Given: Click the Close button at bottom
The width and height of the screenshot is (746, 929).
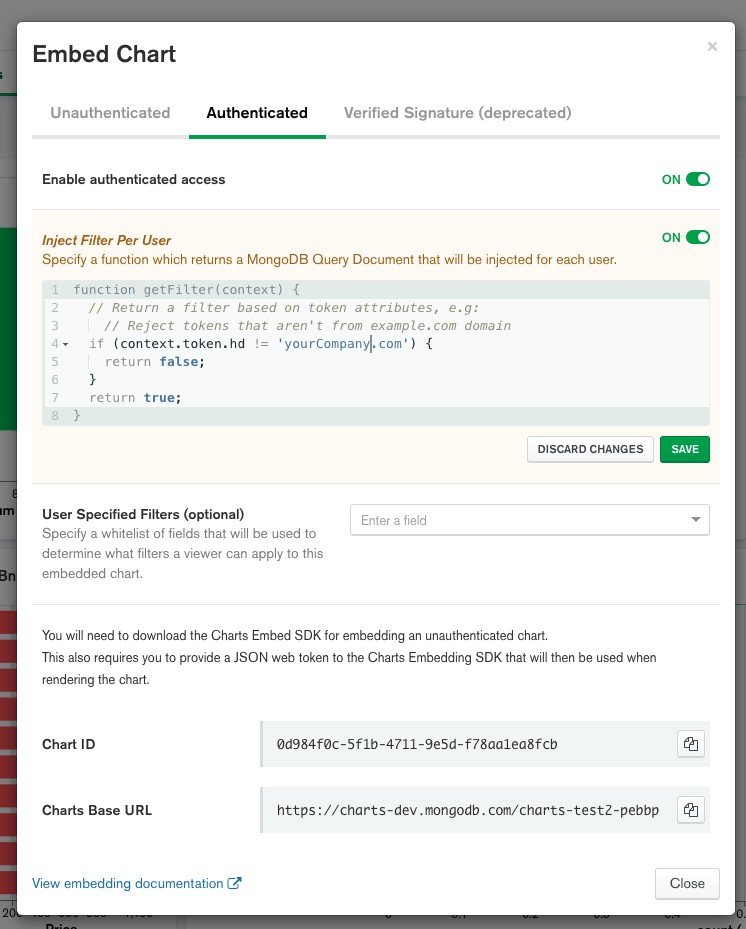Looking at the screenshot, I should click(687, 883).
